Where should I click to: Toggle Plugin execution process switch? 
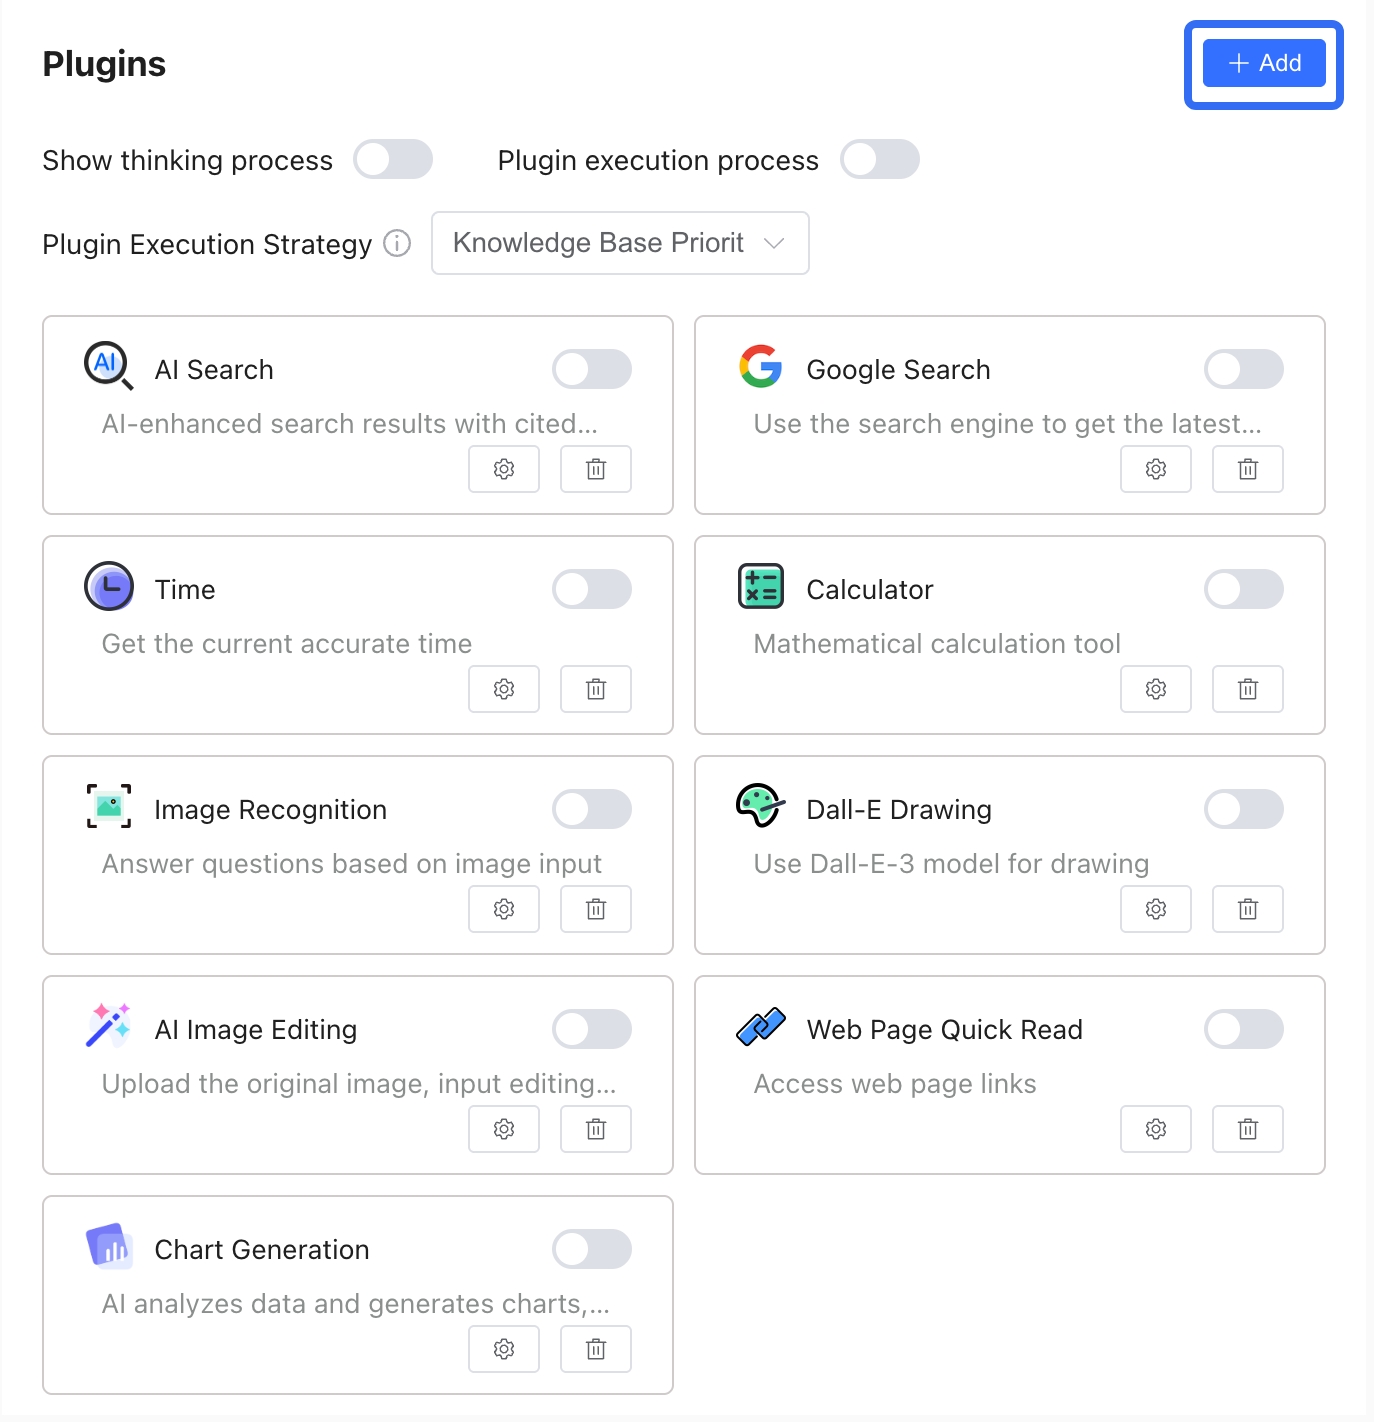coord(880,160)
